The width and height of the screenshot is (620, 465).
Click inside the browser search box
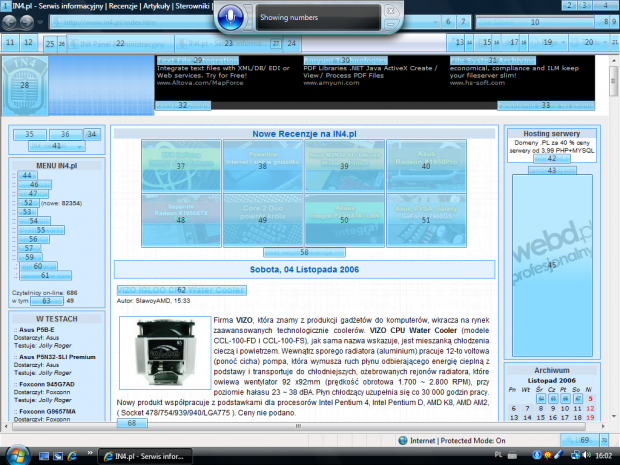[535, 21]
